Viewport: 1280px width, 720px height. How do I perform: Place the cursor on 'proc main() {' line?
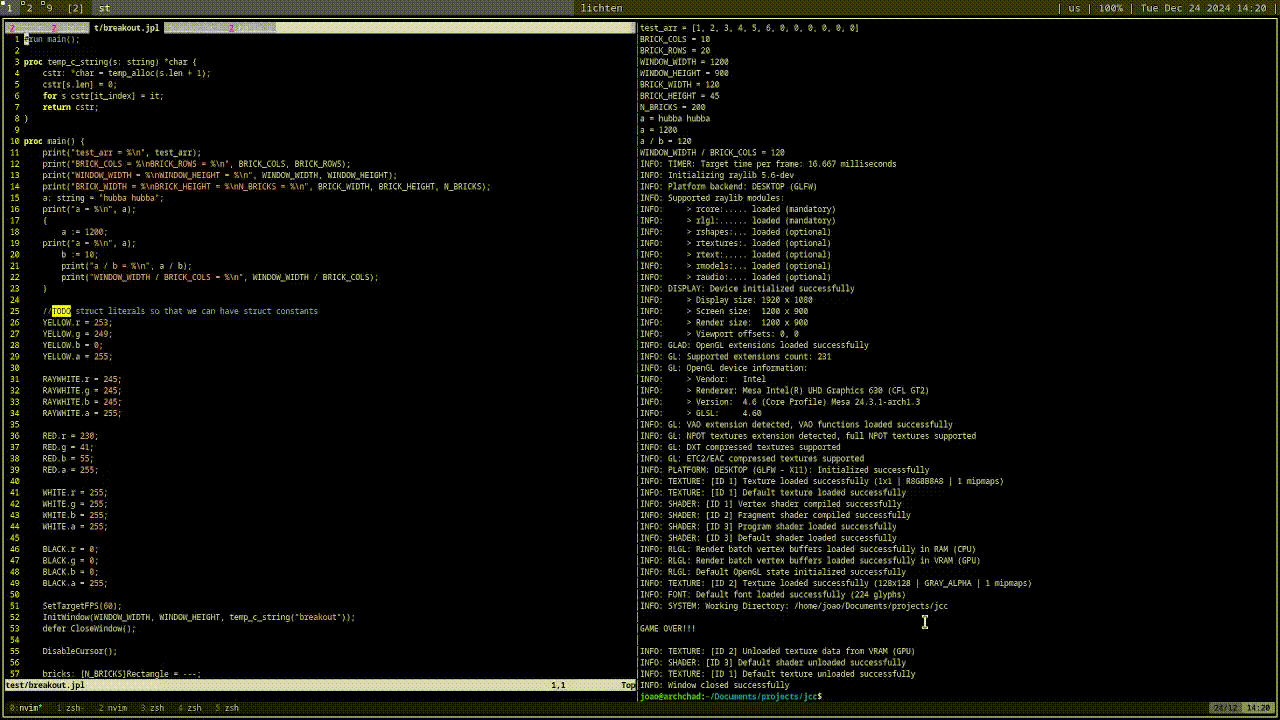pos(54,141)
